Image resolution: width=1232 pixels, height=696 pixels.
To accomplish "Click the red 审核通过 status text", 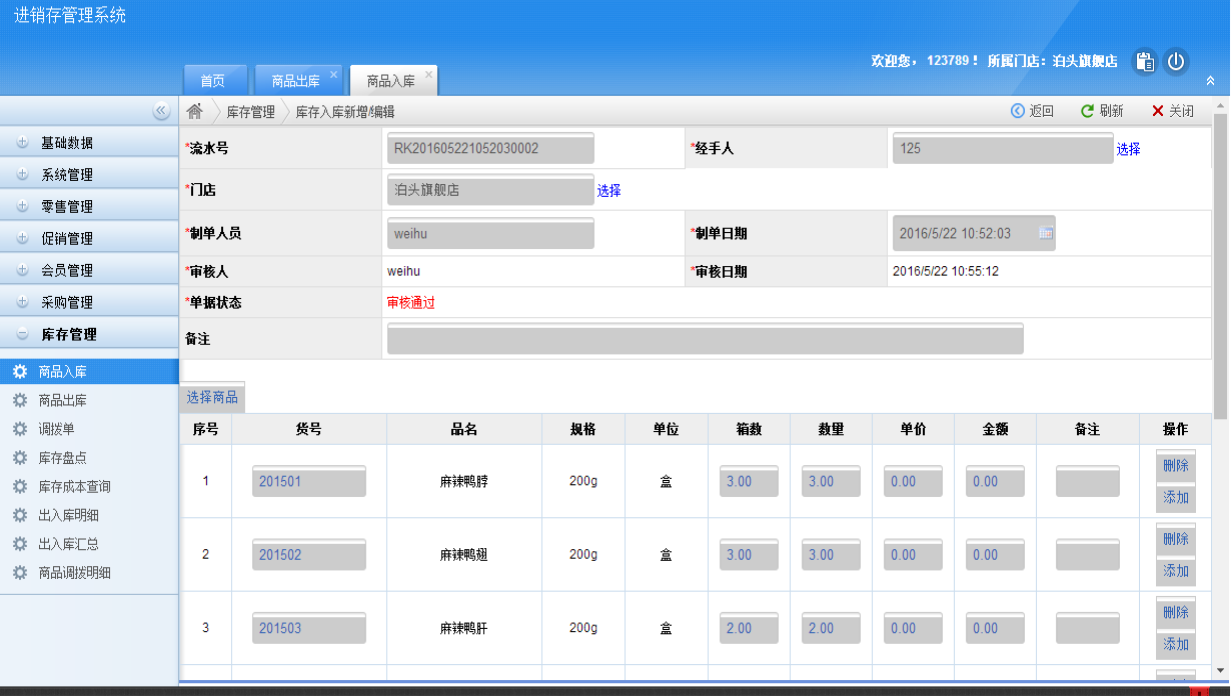I will coord(411,303).
